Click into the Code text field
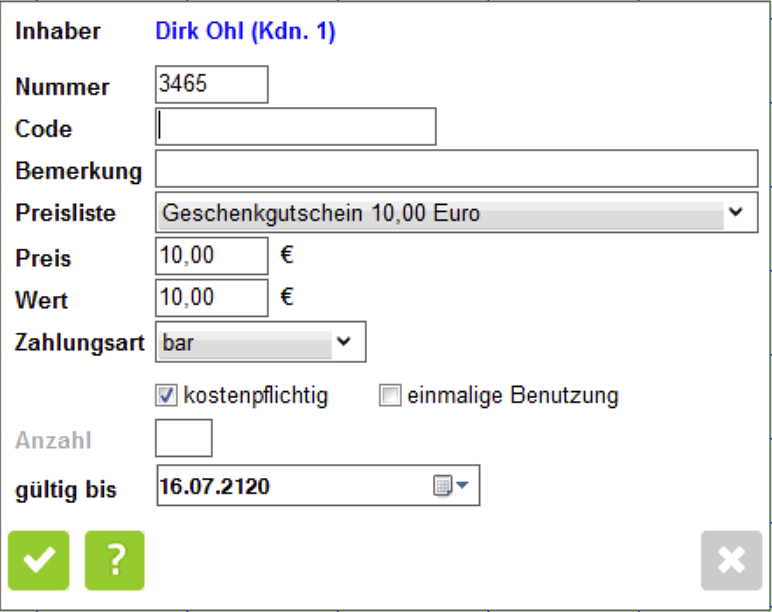772x612 pixels. coord(296,127)
